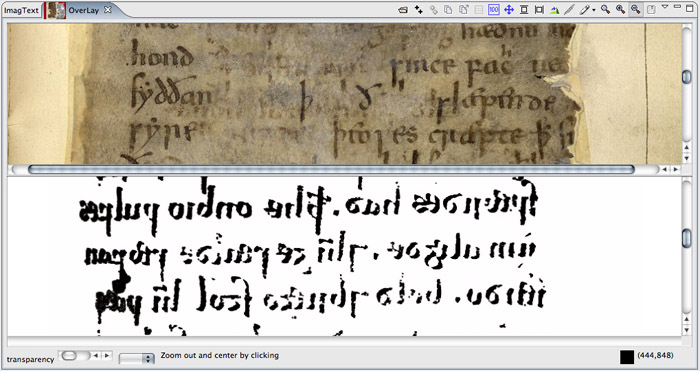Switch to the ImagText tab
700x371 pixels.
[21, 10]
